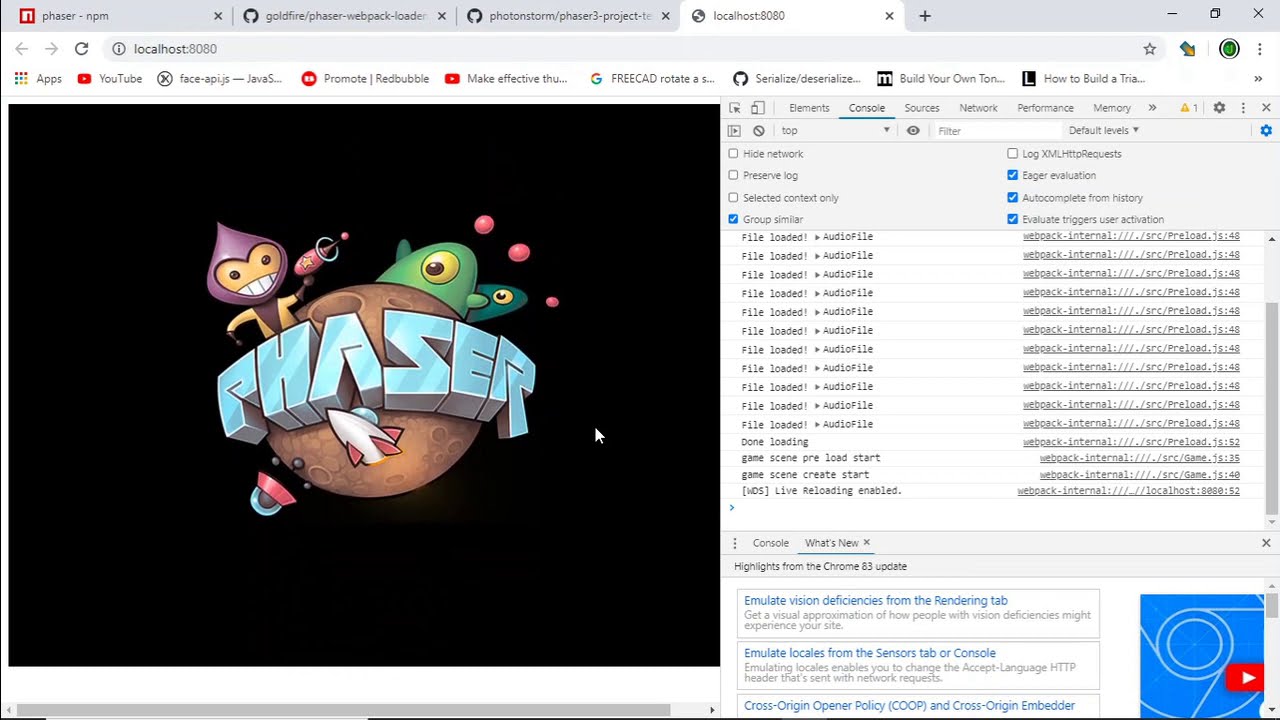Enable Selected context only checkbox

coord(733,197)
